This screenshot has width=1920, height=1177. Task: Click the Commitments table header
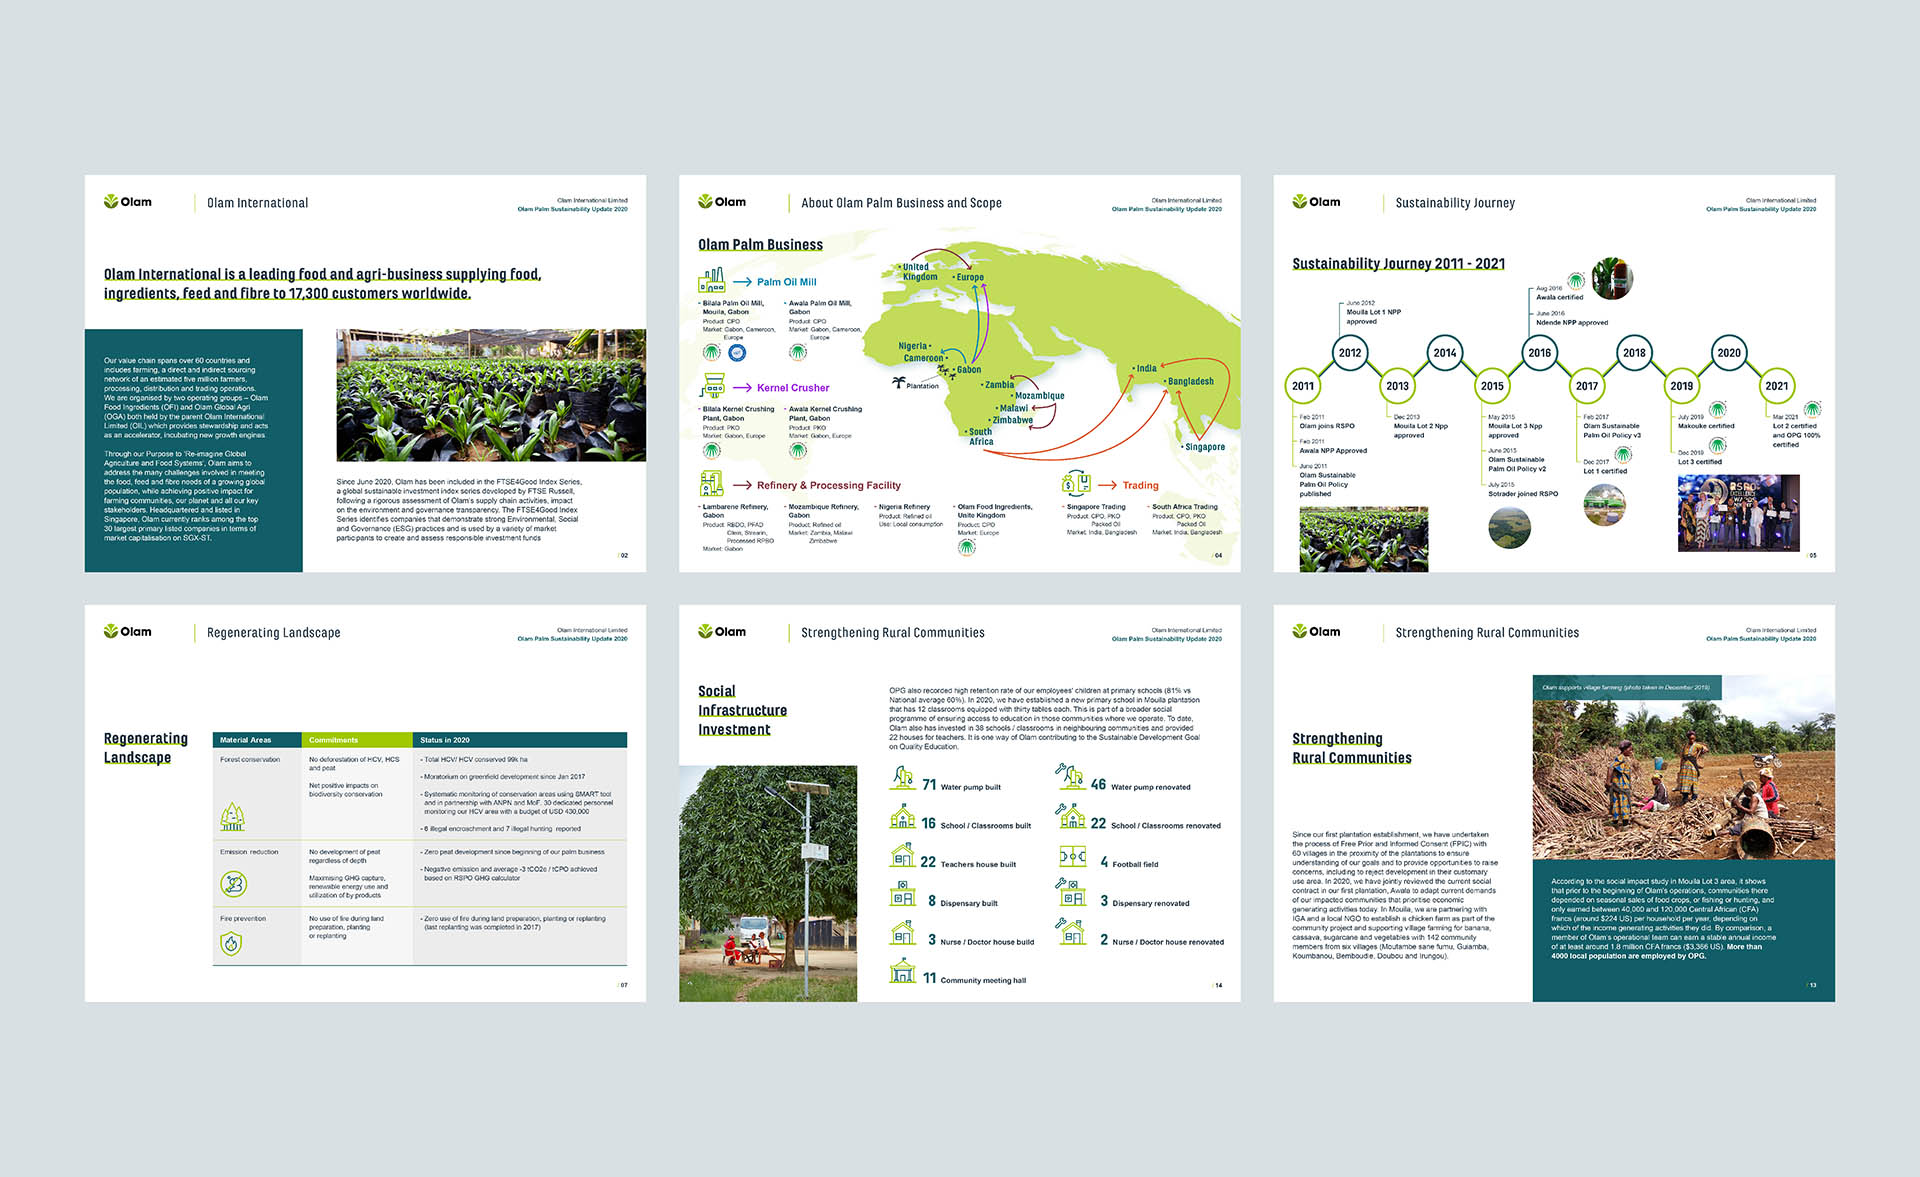357,740
